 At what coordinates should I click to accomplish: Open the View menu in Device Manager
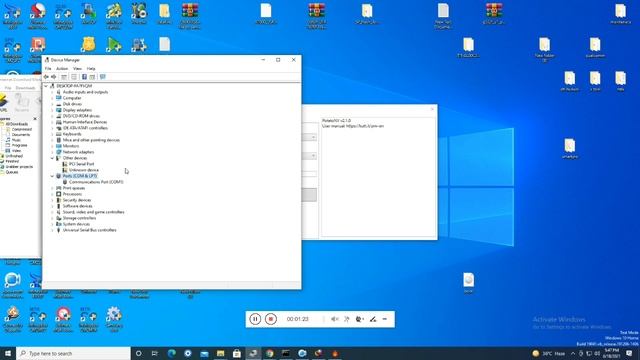(77, 69)
